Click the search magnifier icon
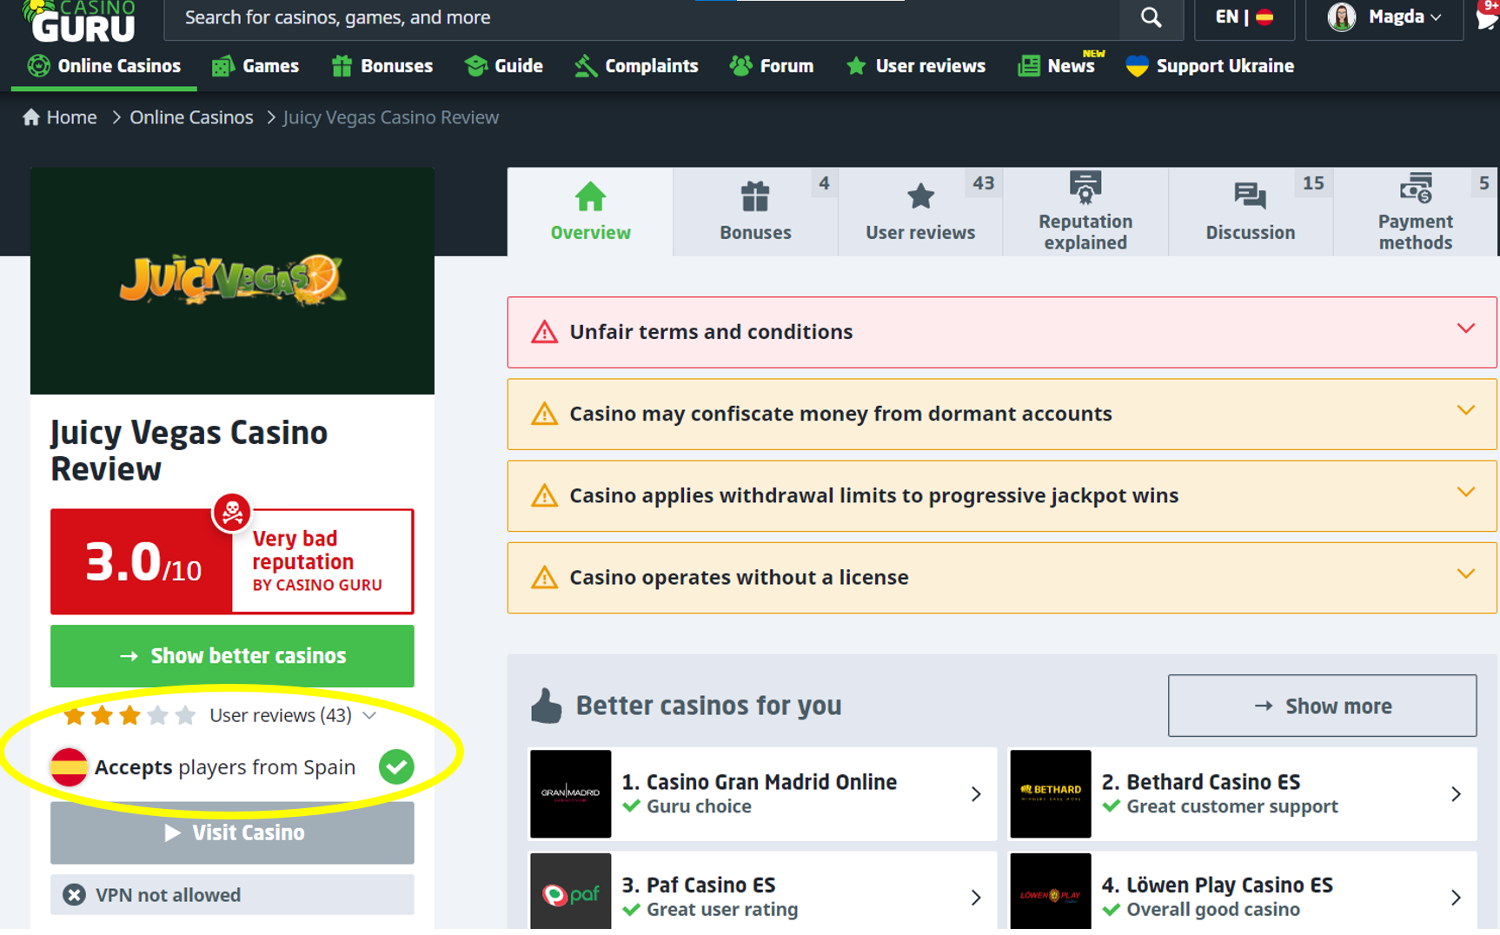This screenshot has width=1500, height=935. click(1151, 18)
